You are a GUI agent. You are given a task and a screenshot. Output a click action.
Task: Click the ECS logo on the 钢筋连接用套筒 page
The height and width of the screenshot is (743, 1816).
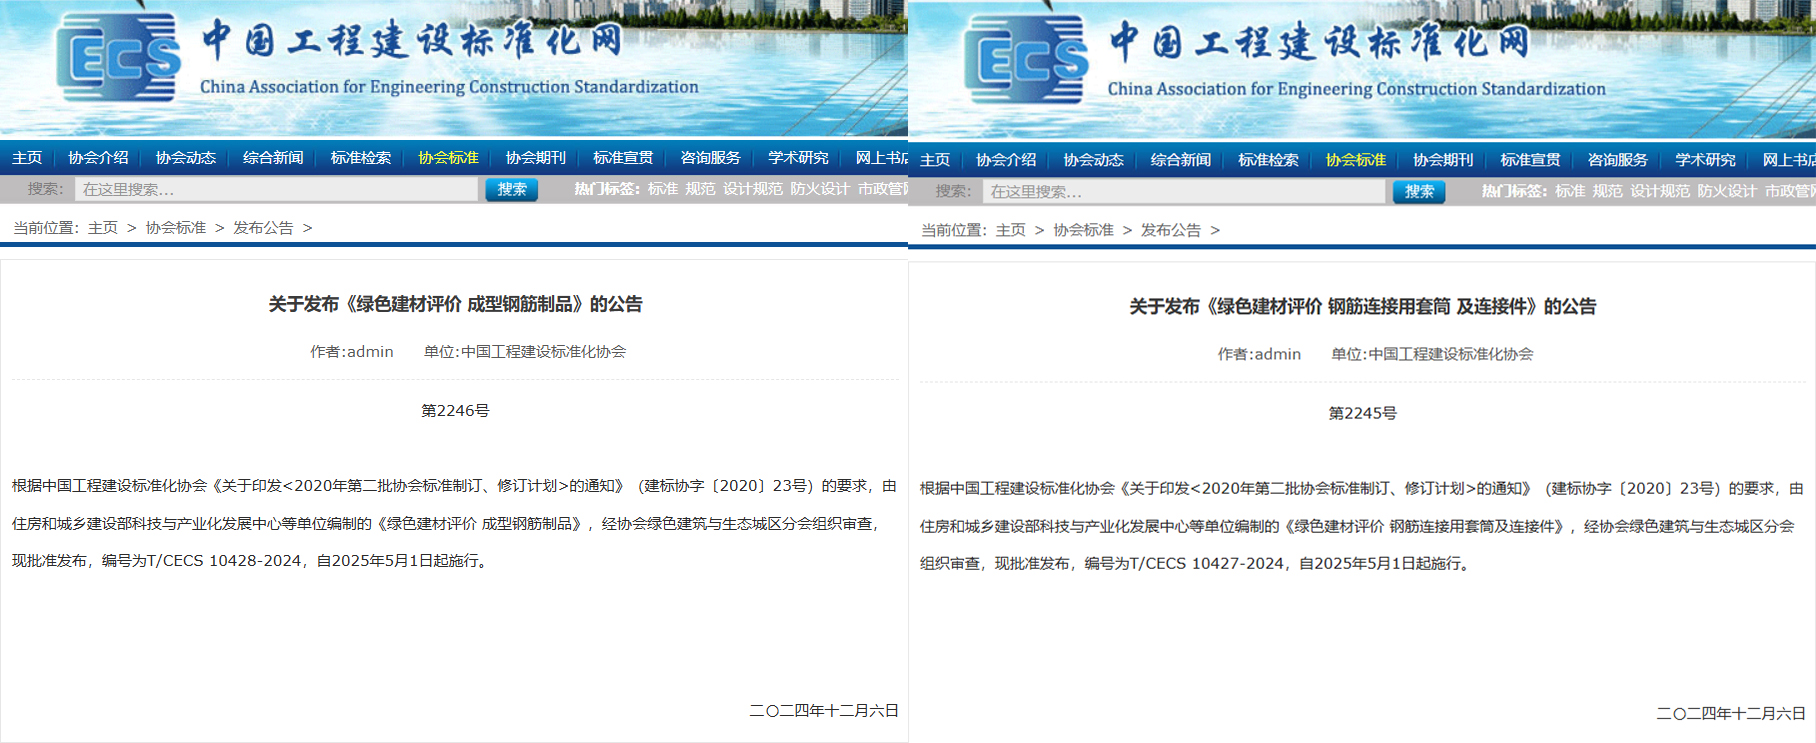(x=1026, y=62)
